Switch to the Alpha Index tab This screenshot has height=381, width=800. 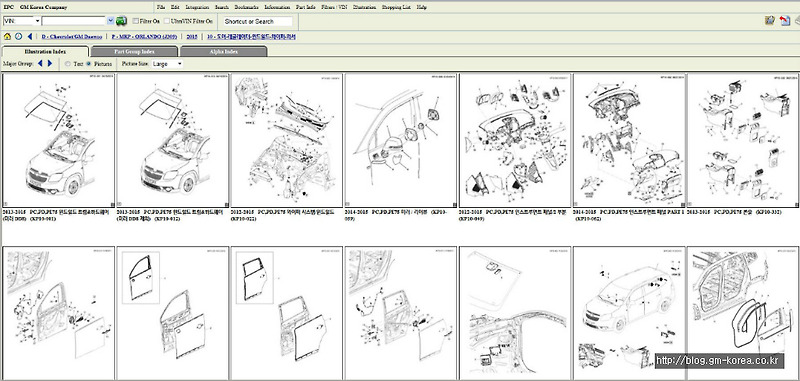pyautogui.click(x=223, y=52)
